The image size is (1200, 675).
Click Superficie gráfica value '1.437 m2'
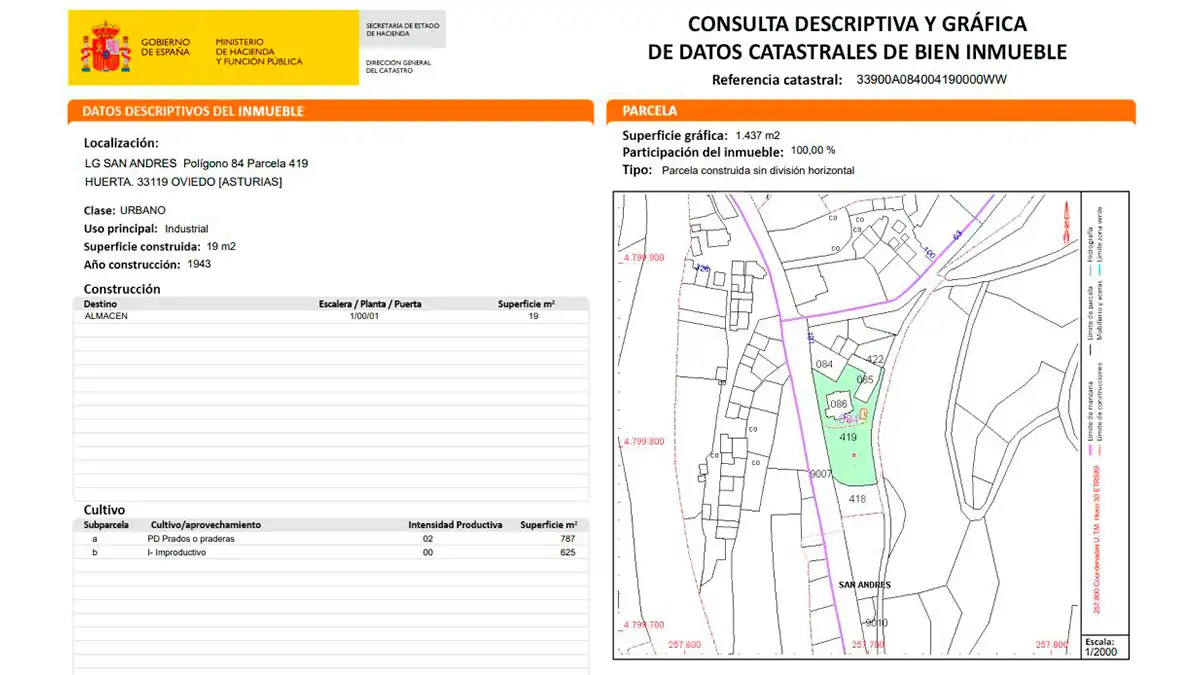point(757,135)
